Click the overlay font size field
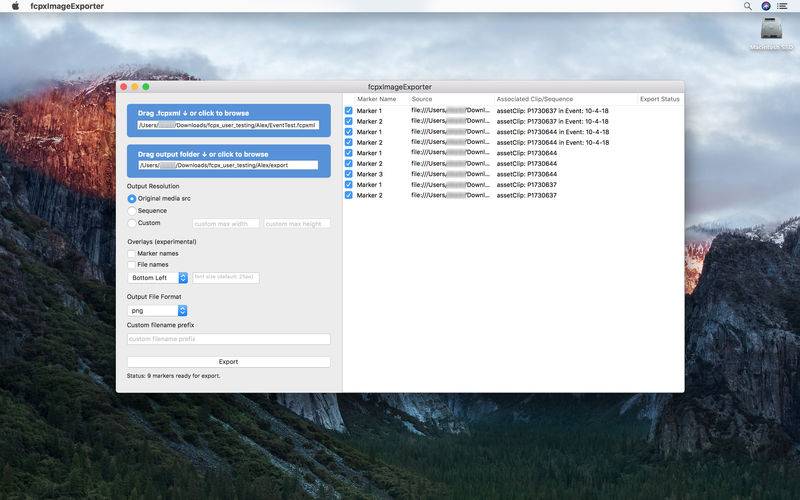This screenshot has width=800, height=500. [226, 278]
